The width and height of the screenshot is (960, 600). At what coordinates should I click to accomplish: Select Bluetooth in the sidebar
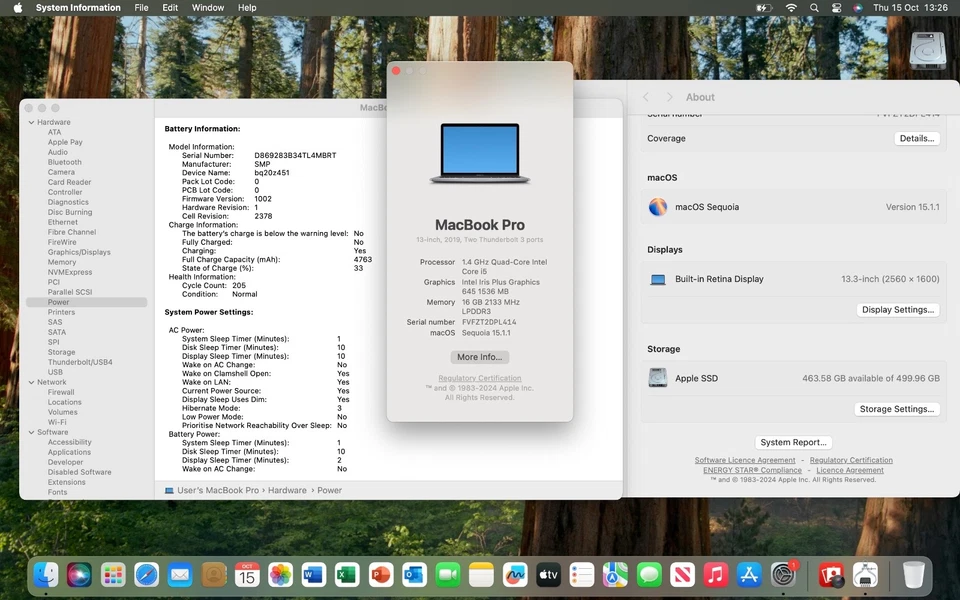[x=64, y=162]
